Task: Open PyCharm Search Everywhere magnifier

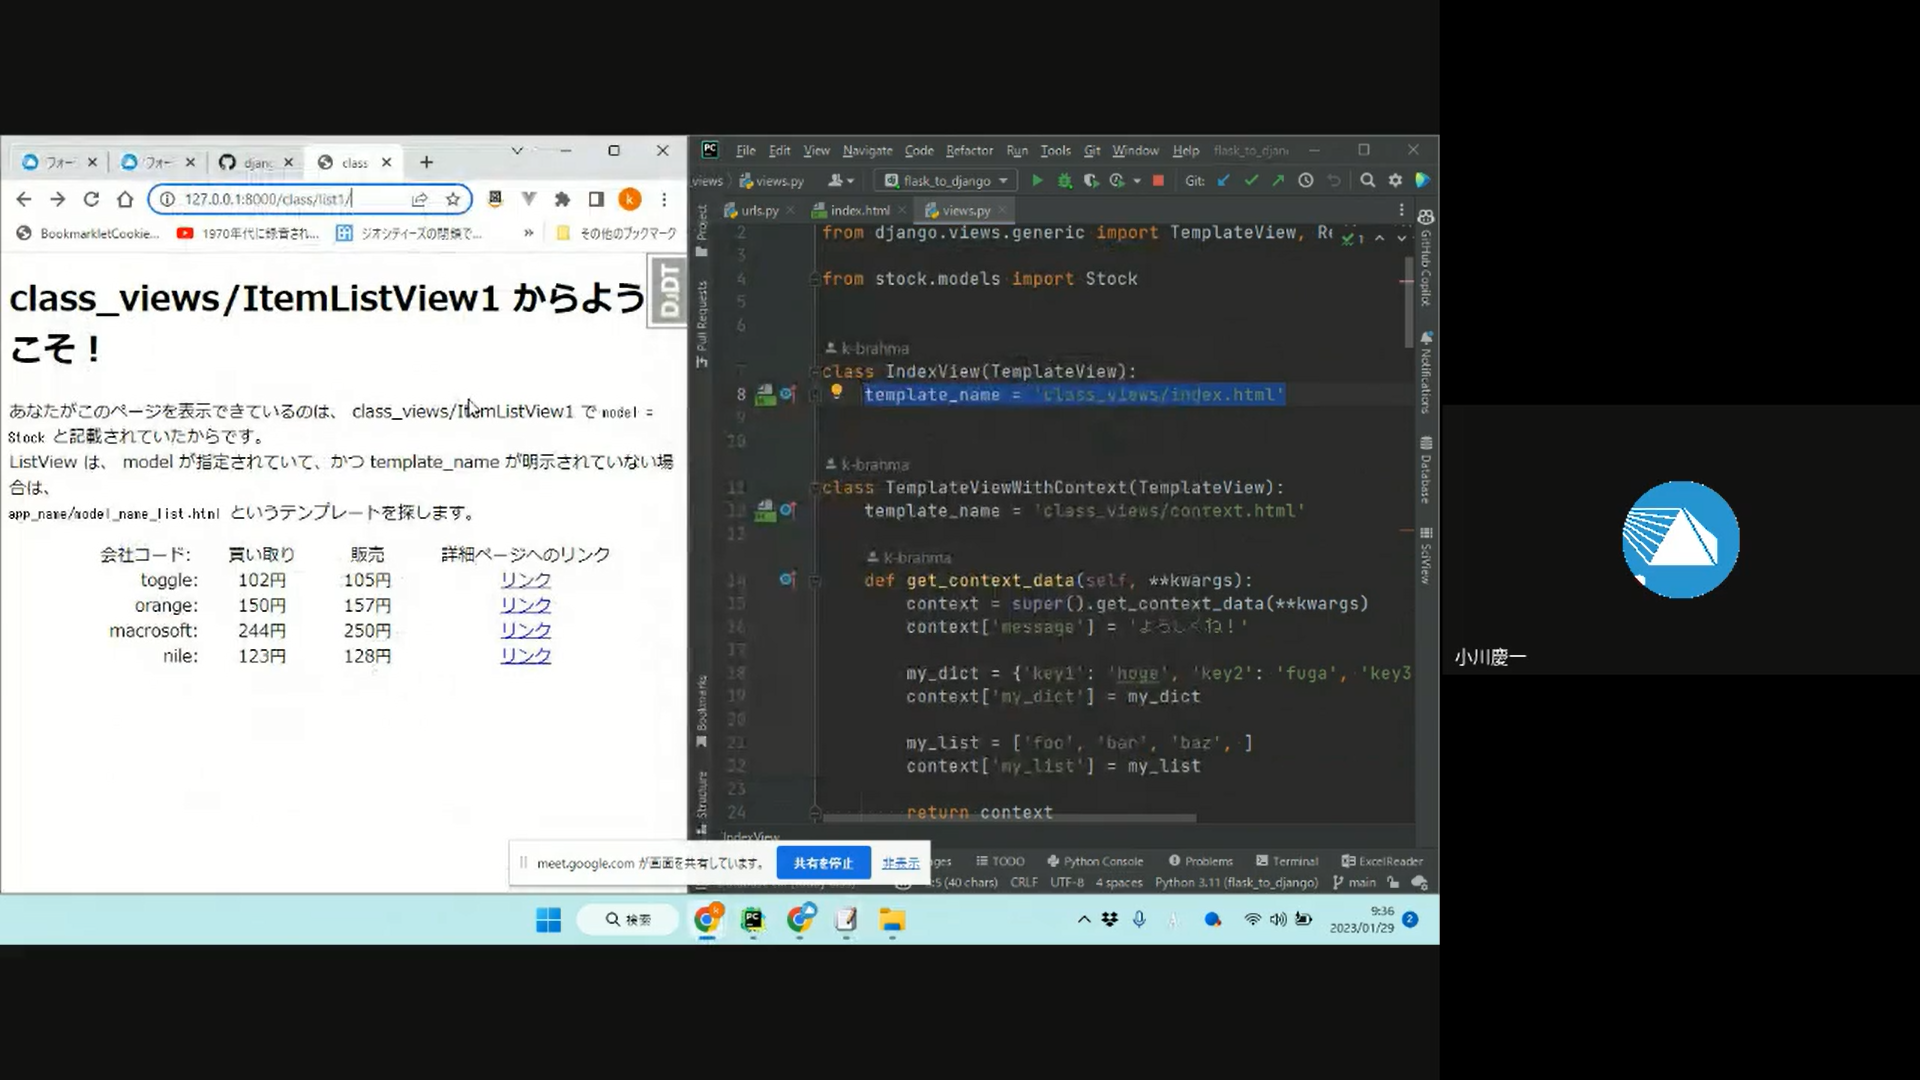Action: (1367, 180)
